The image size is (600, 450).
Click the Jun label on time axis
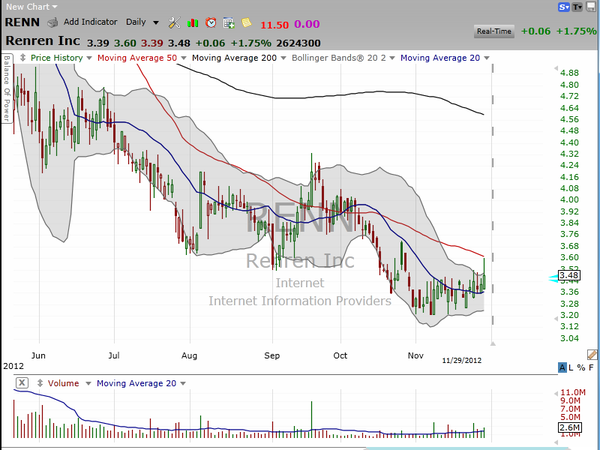click(x=38, y=355)
